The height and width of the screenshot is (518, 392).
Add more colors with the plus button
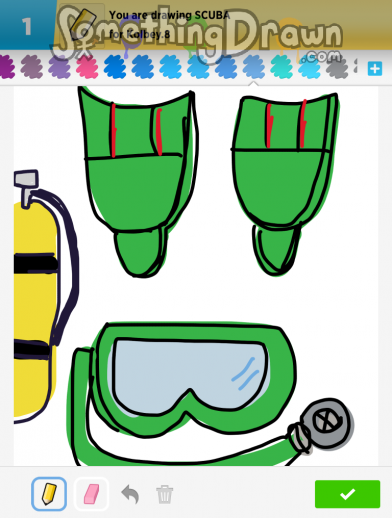(375, 69)
